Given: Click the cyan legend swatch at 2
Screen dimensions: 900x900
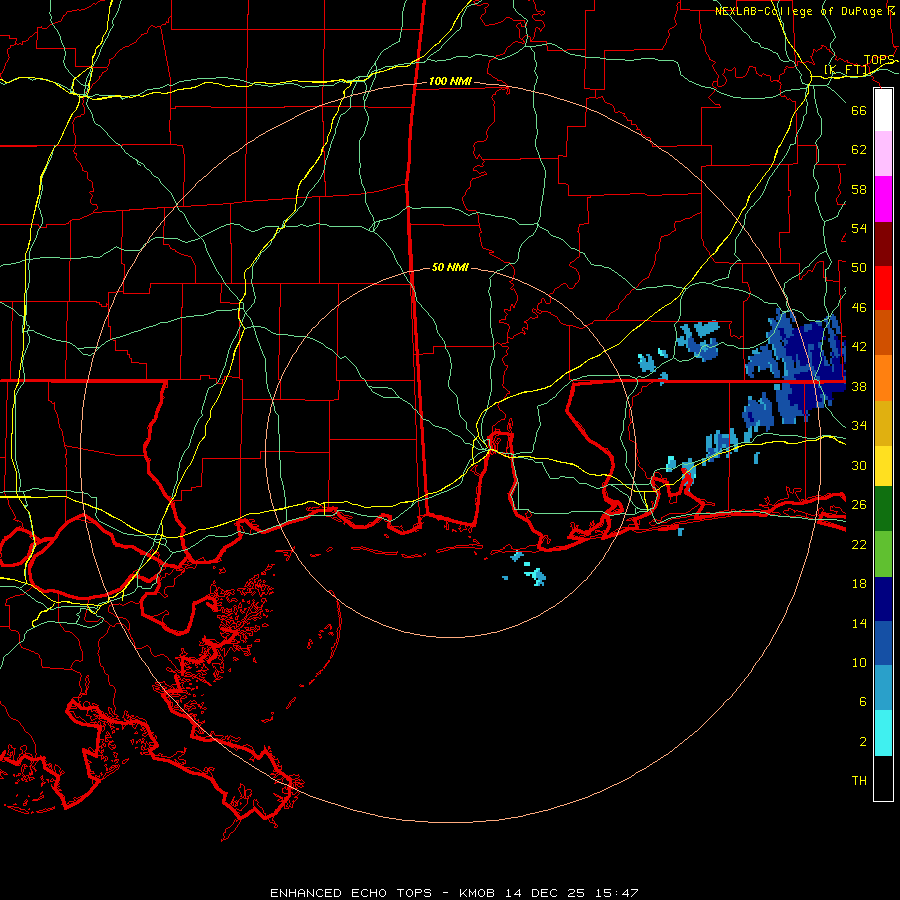Looking at the screenshot, I should pyautogui.click(x=883, y=733).
